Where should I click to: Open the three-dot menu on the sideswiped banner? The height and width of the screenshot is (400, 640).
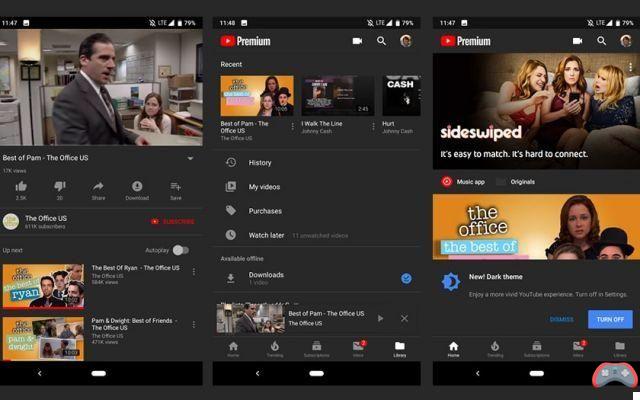click(631, 67)
